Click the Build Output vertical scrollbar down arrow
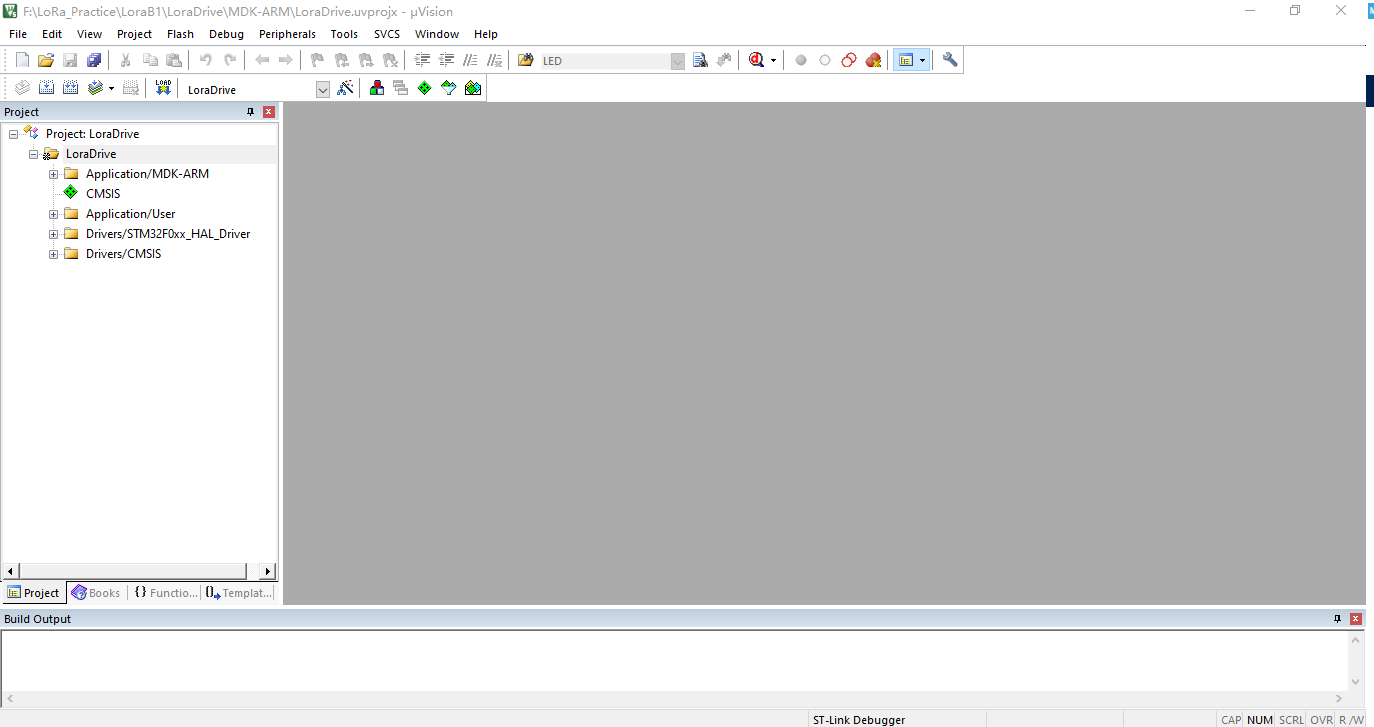 click(1356, 682)
